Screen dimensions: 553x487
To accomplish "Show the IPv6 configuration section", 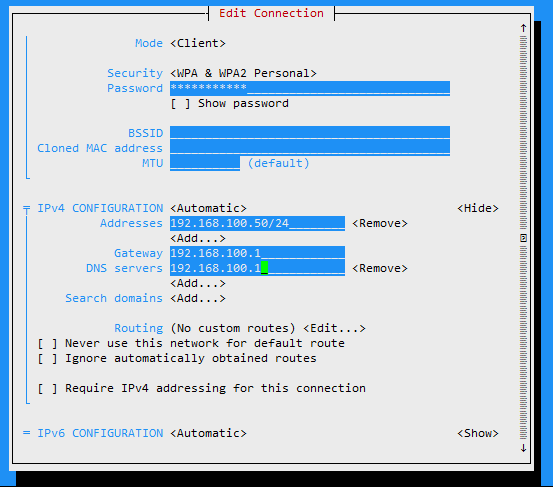I will [x=478, y=433].
